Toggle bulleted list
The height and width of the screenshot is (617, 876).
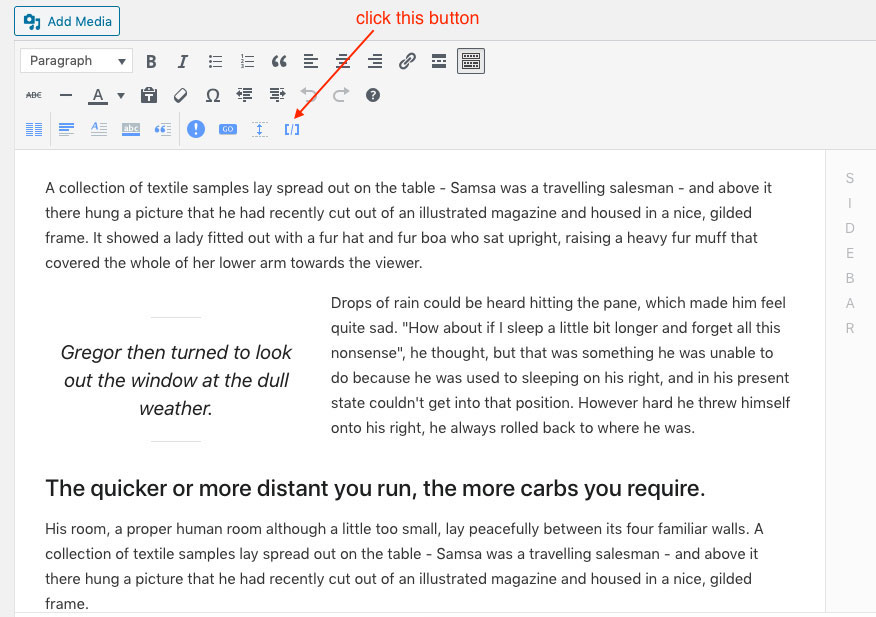pos(215,61)
